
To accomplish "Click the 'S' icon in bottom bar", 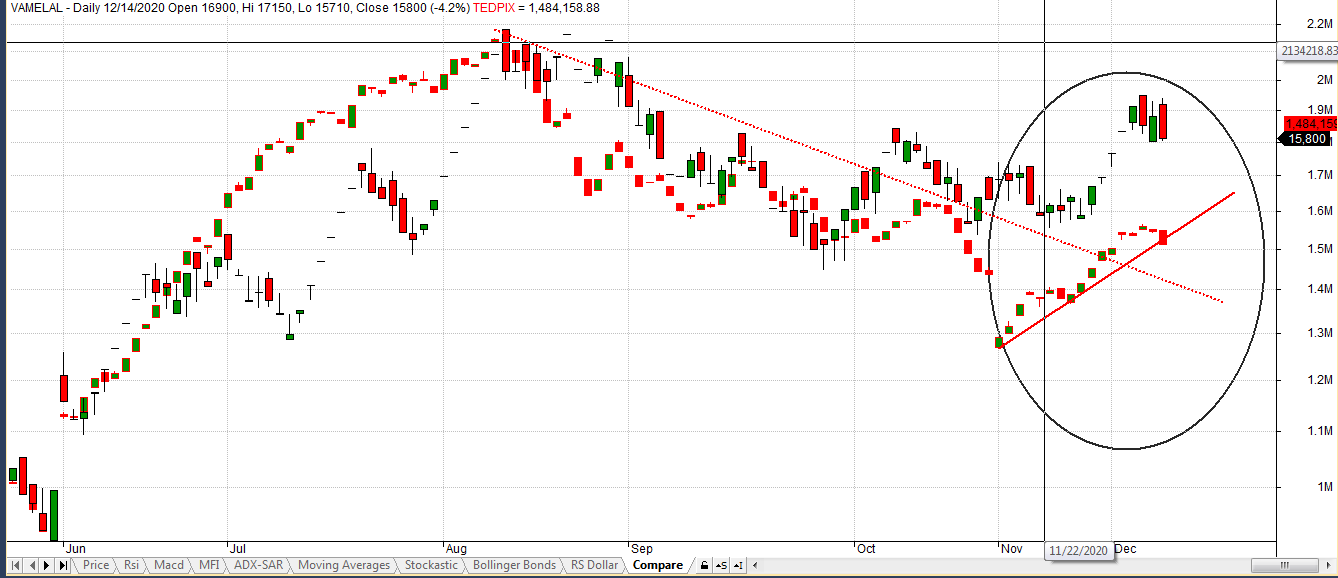I will pyautogui.click(x=721, y=566).
